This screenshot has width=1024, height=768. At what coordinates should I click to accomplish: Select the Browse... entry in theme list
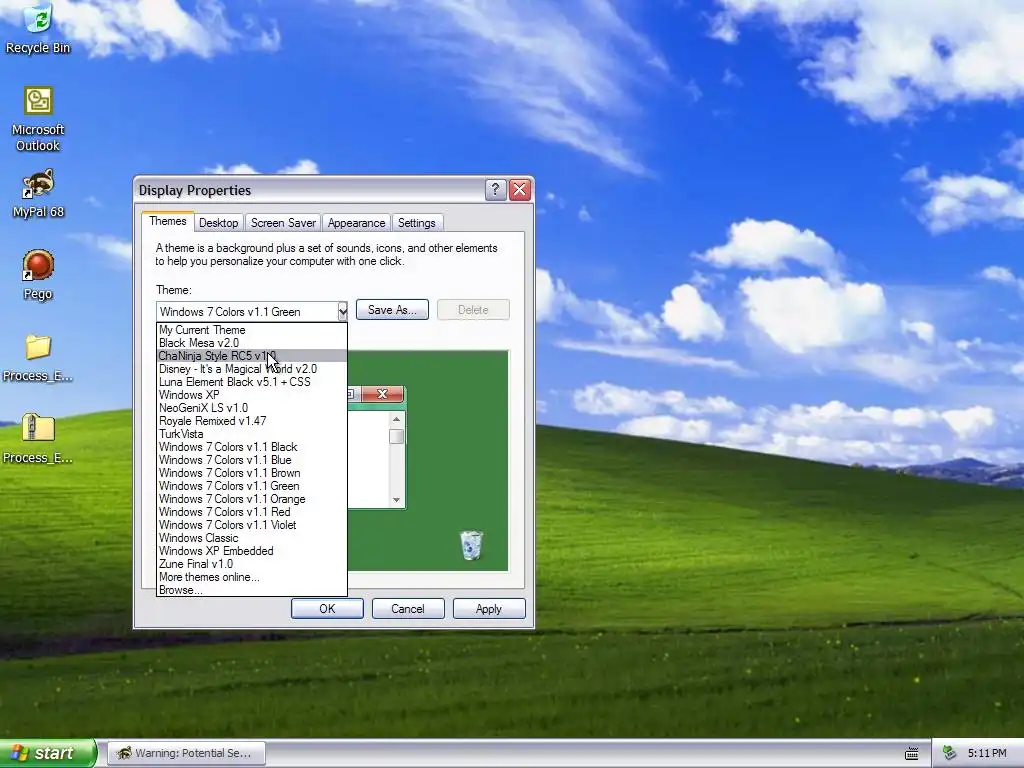coord(252,590)
